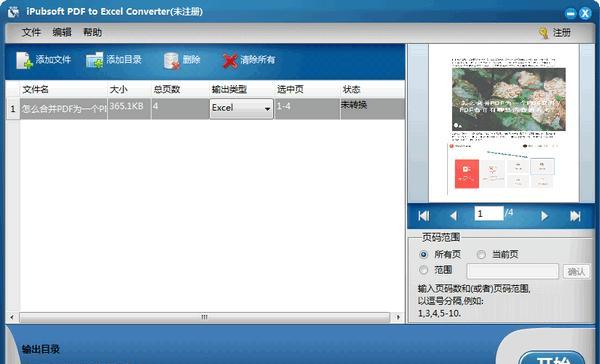
Task: Click the red X 清除所有 icon
Action: tap(230, 60)
